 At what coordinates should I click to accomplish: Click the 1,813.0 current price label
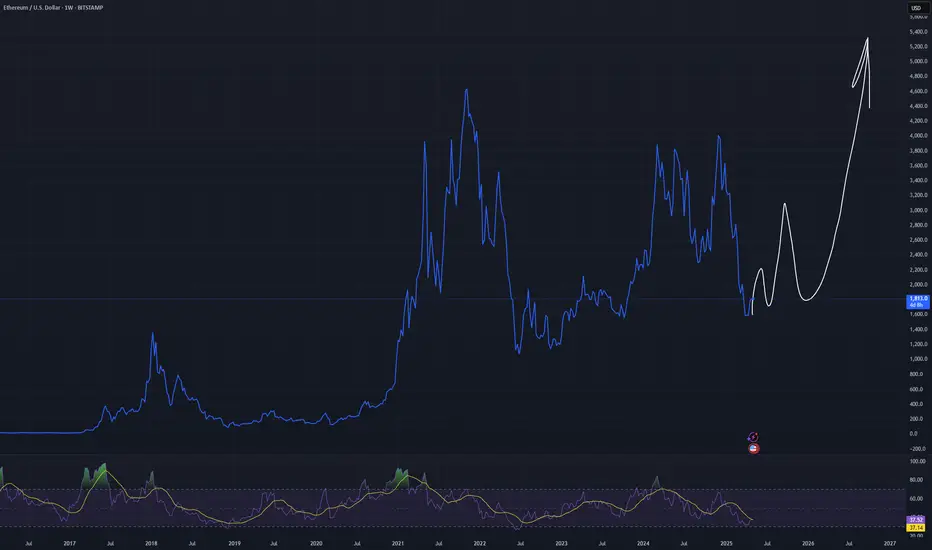916,301
